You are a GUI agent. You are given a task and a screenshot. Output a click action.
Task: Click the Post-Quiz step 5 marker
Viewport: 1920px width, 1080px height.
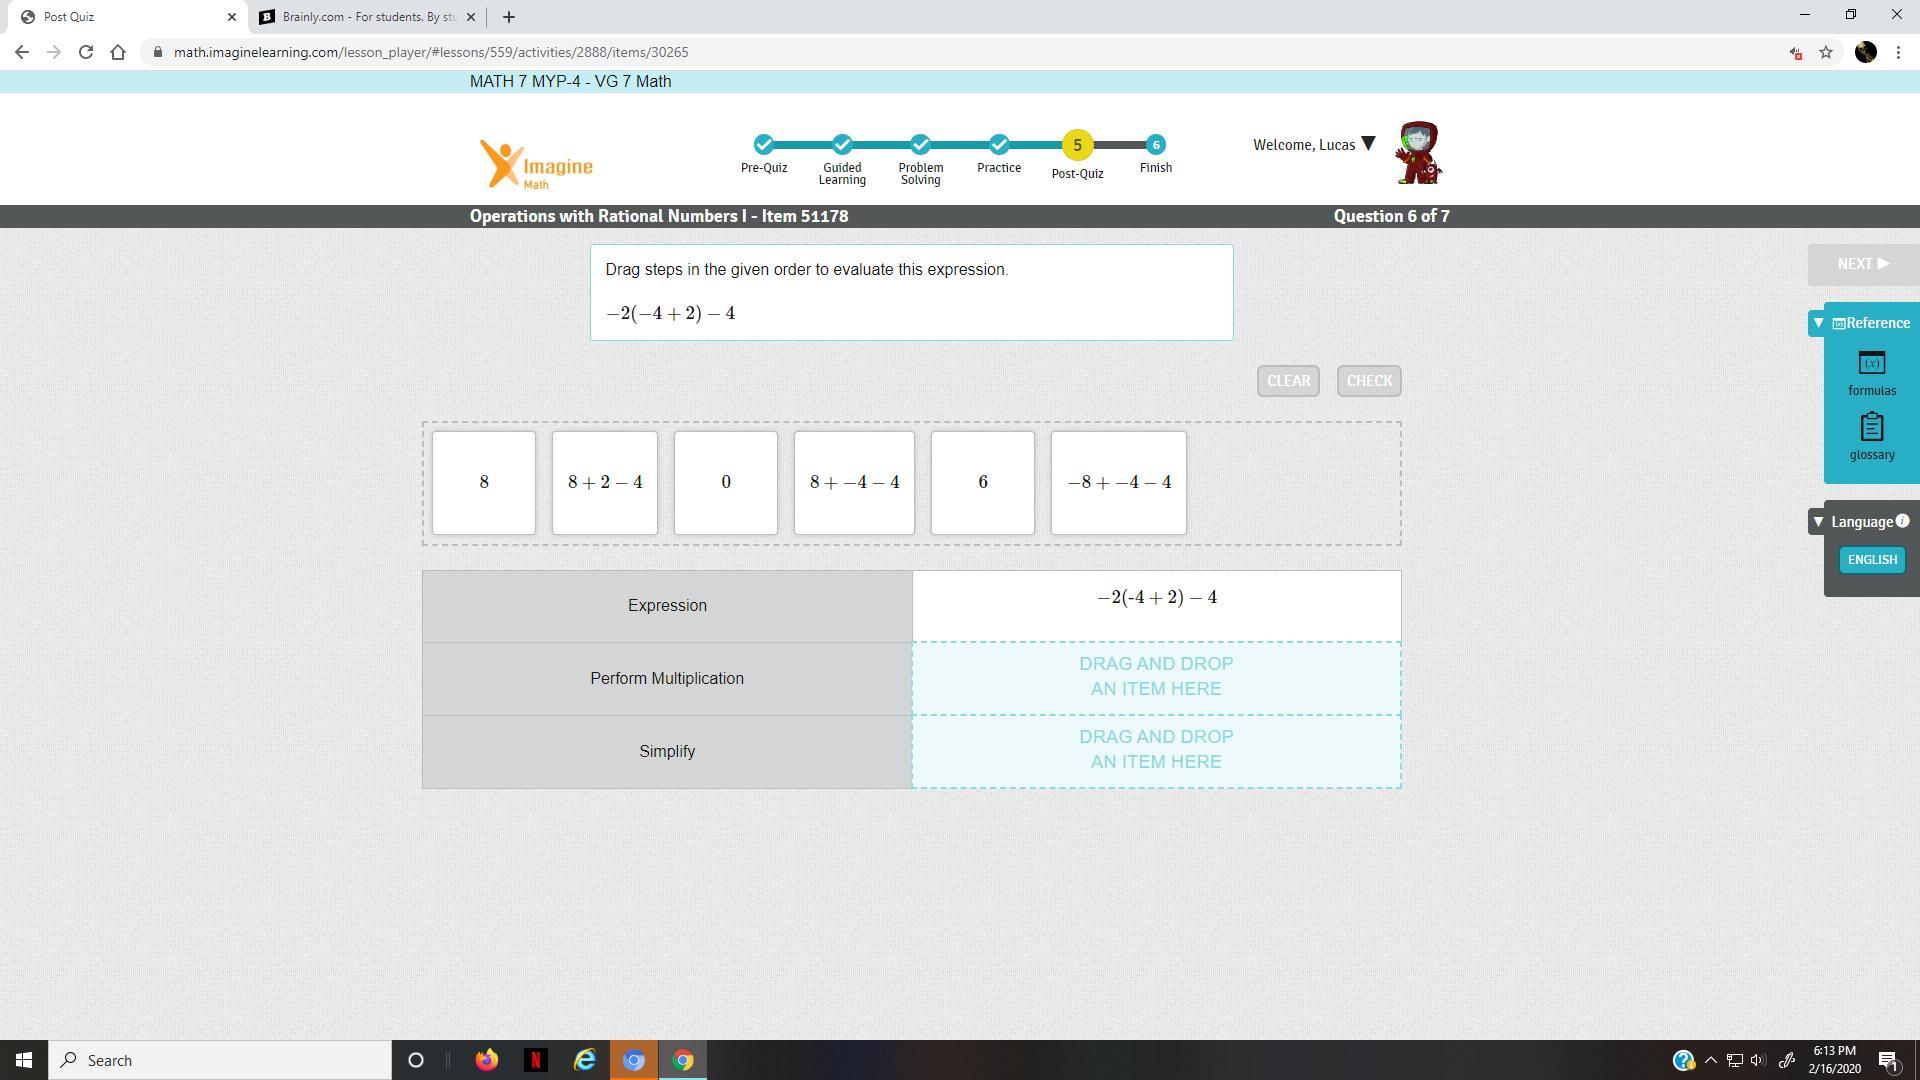pos(1077,145)
